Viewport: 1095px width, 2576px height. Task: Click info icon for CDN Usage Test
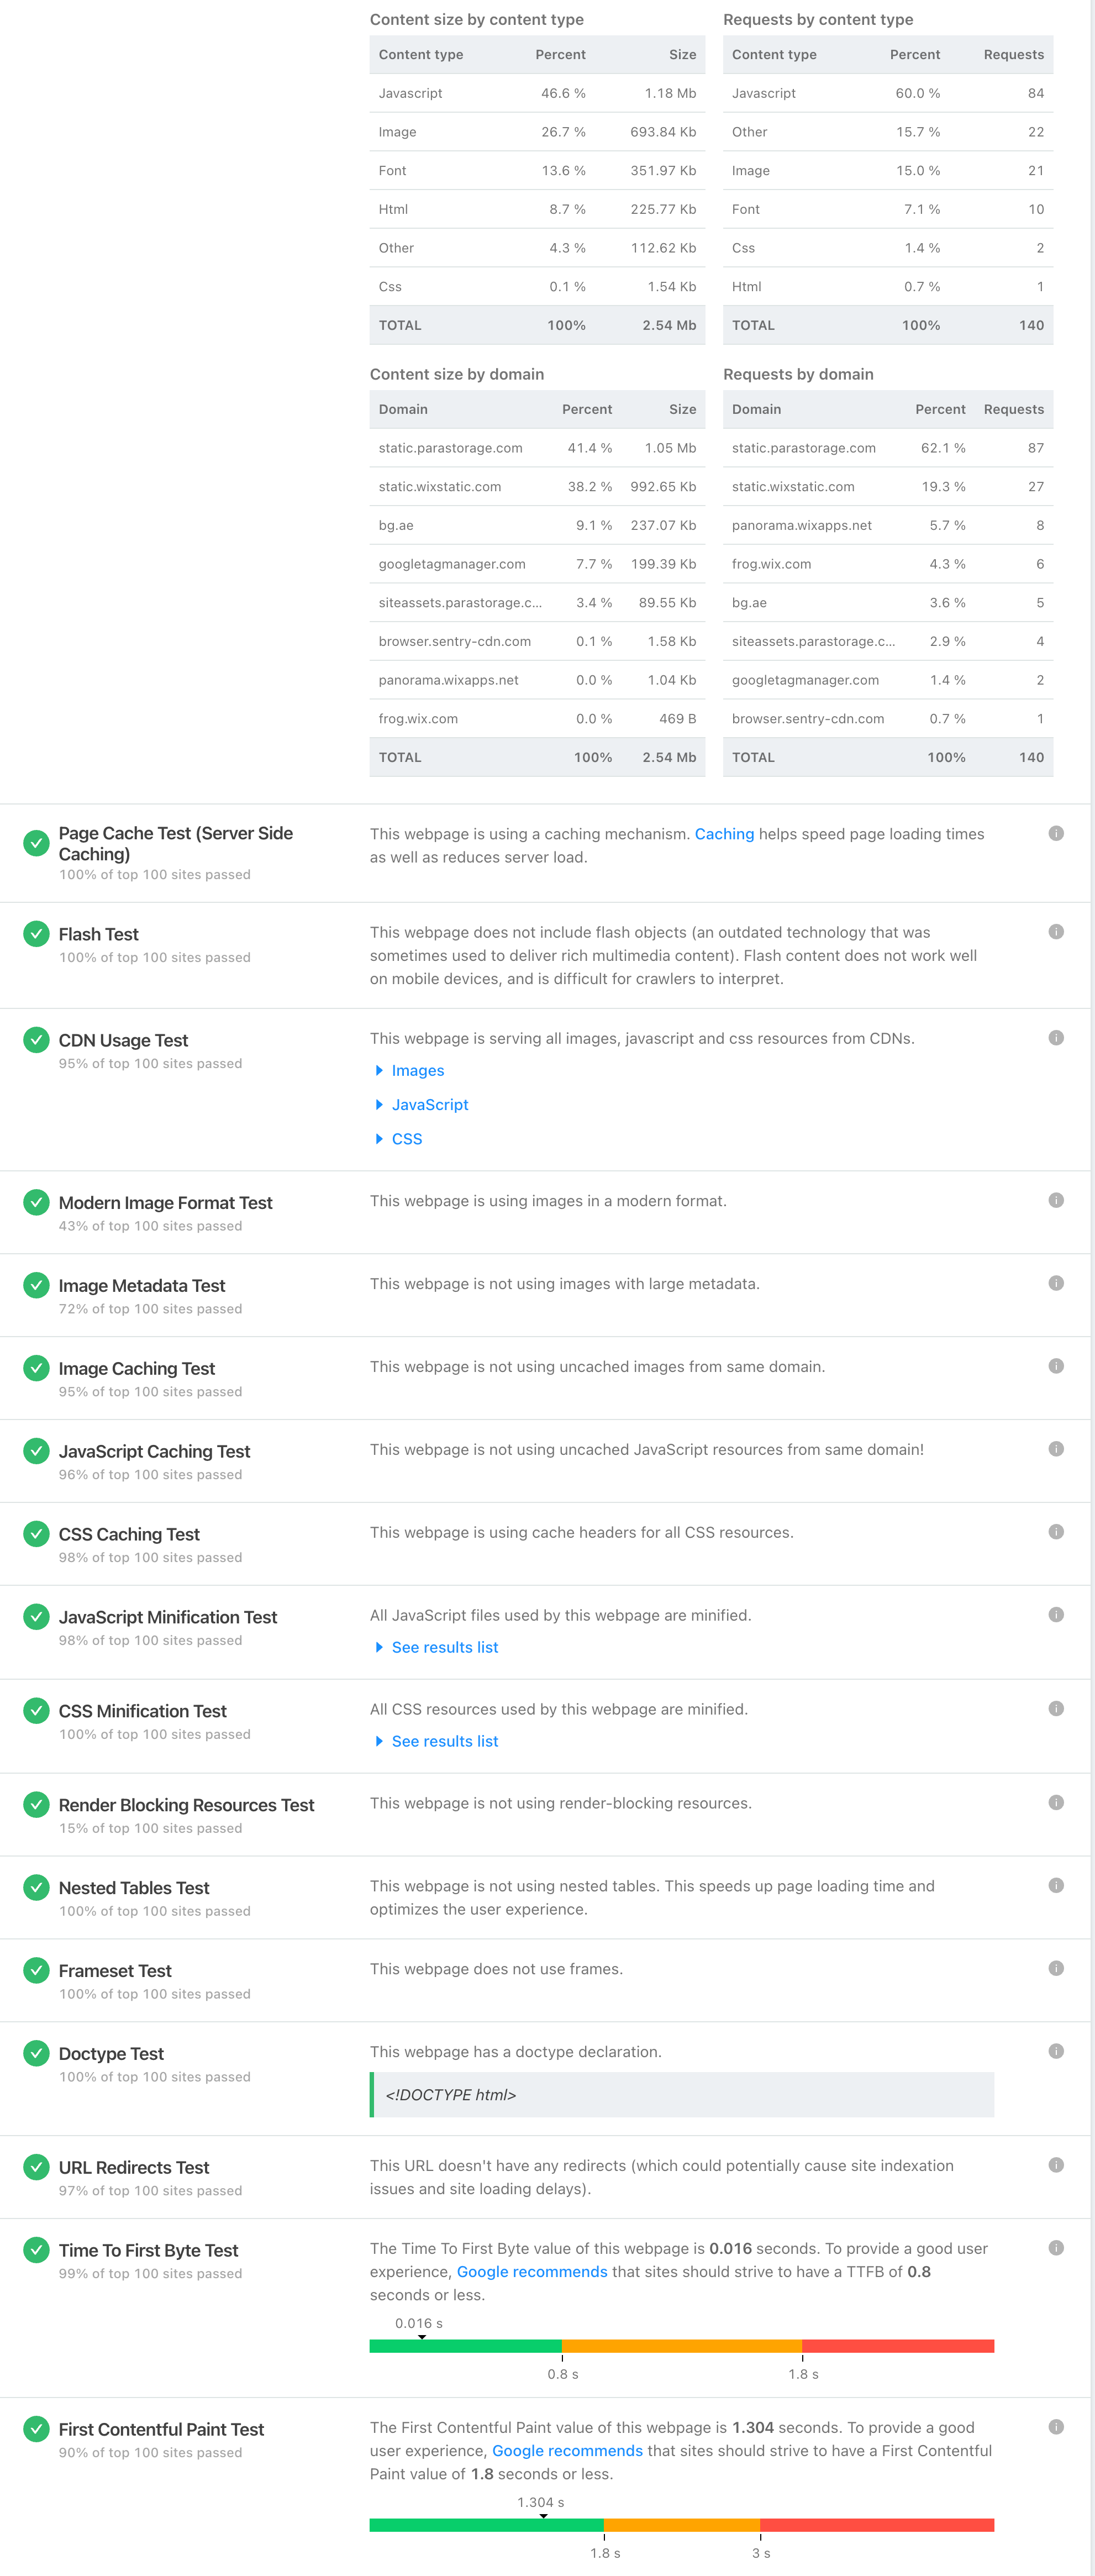[x=1055, y=1037]
